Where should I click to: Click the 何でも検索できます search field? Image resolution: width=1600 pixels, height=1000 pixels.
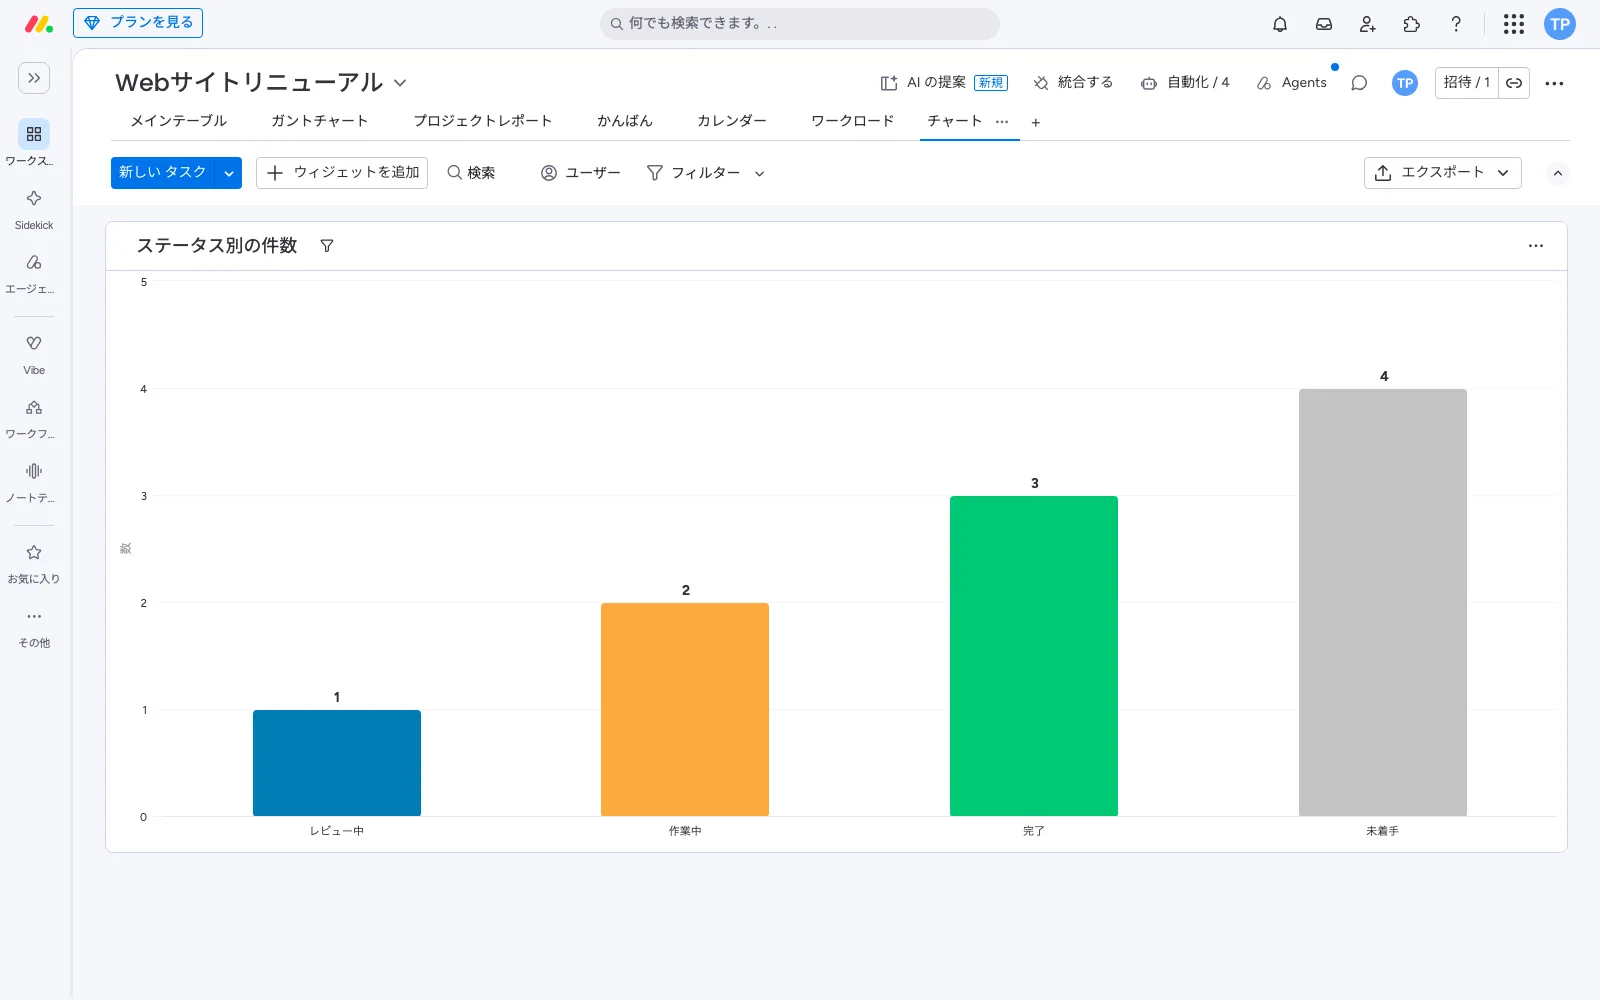[800, 24]
